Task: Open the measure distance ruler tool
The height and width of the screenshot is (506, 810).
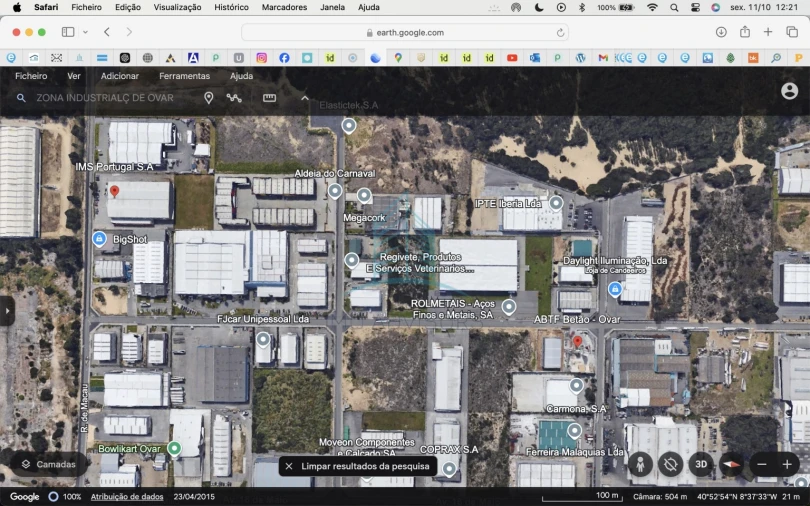Action: 269,98
